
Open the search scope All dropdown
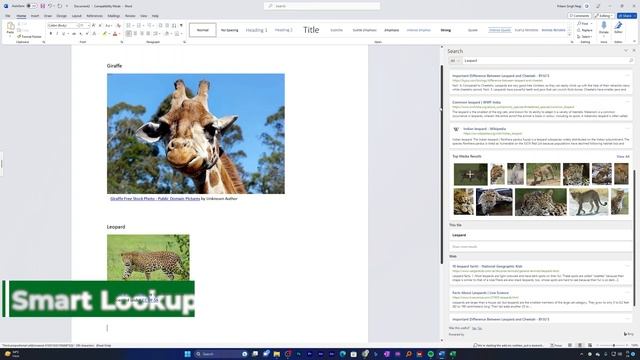tap(455, 61)
